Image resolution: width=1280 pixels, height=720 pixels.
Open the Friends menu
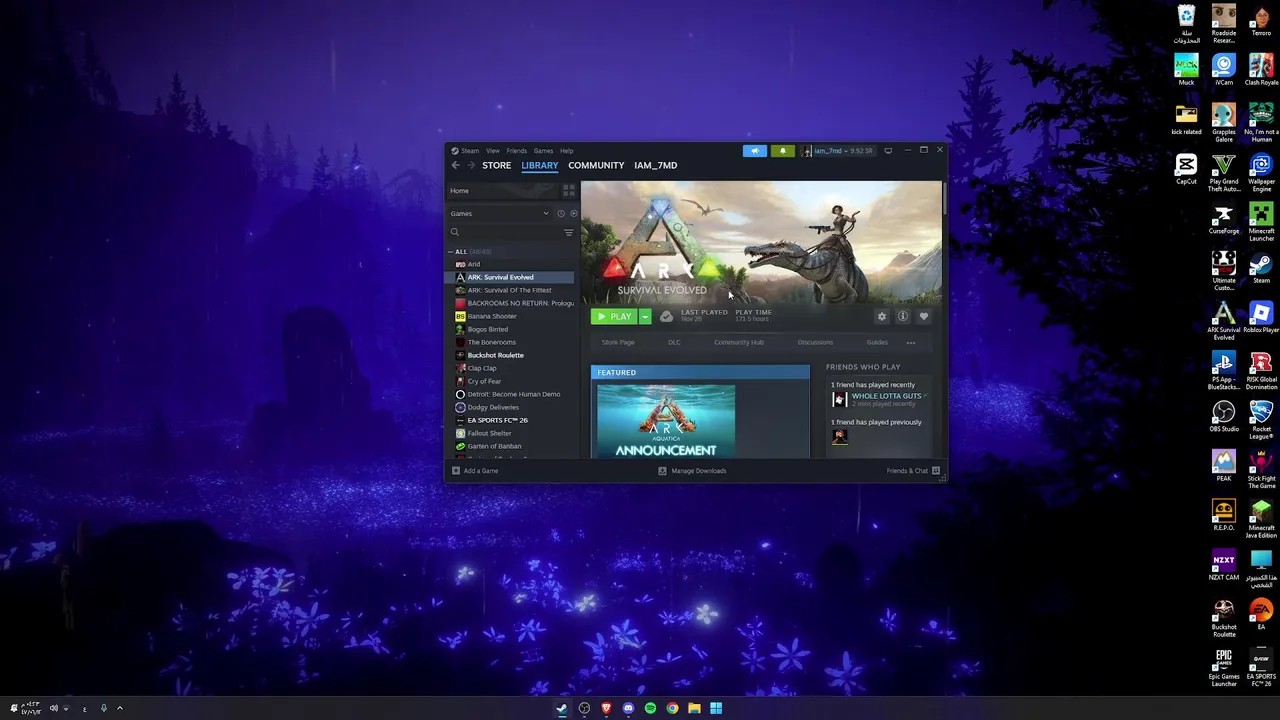pyautogui.click(x=516, y=151)
